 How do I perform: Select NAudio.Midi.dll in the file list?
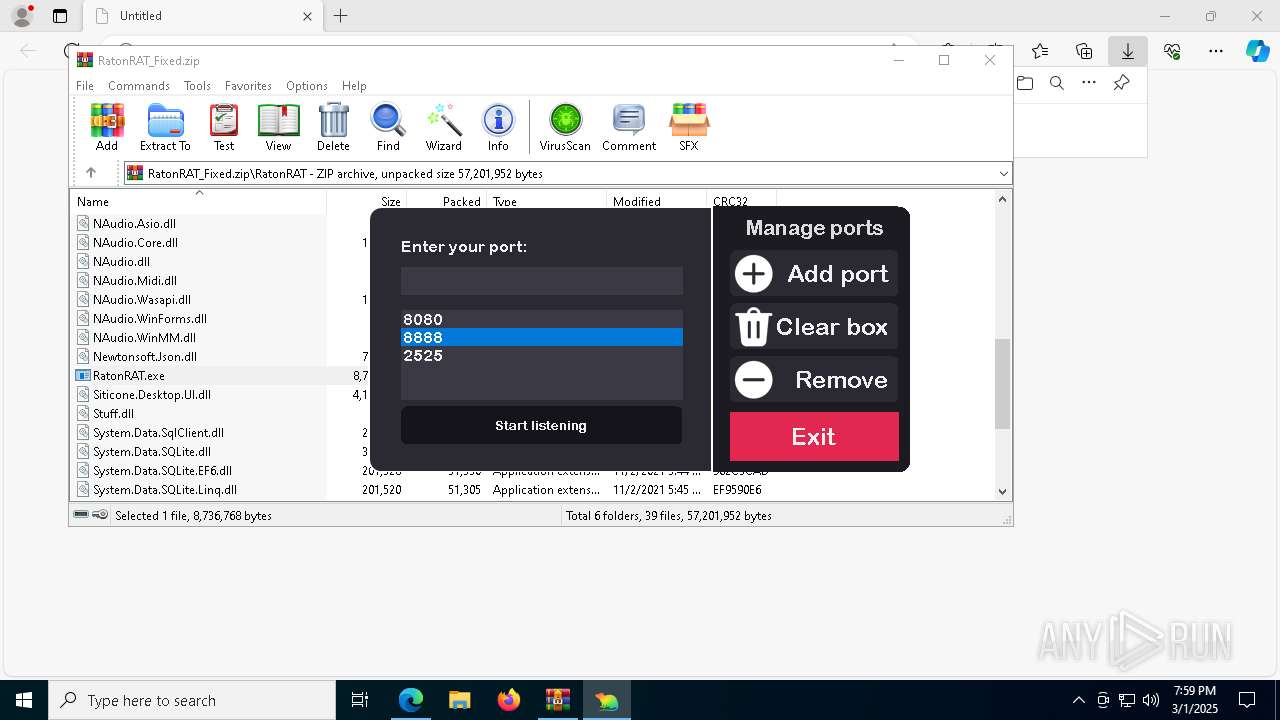point(135,281)
